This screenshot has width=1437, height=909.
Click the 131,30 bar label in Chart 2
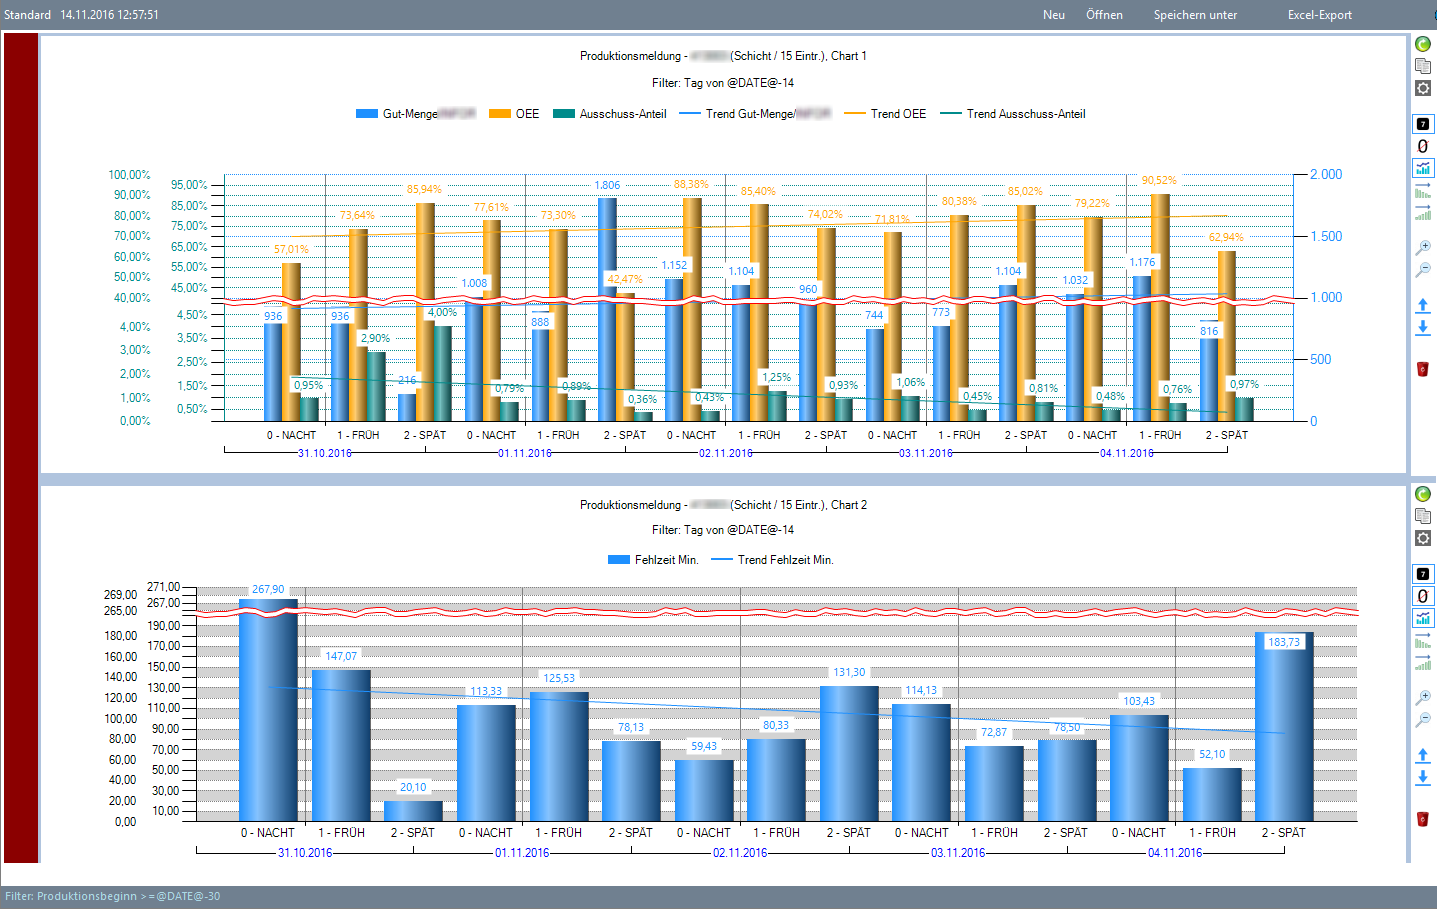[850, 672]
